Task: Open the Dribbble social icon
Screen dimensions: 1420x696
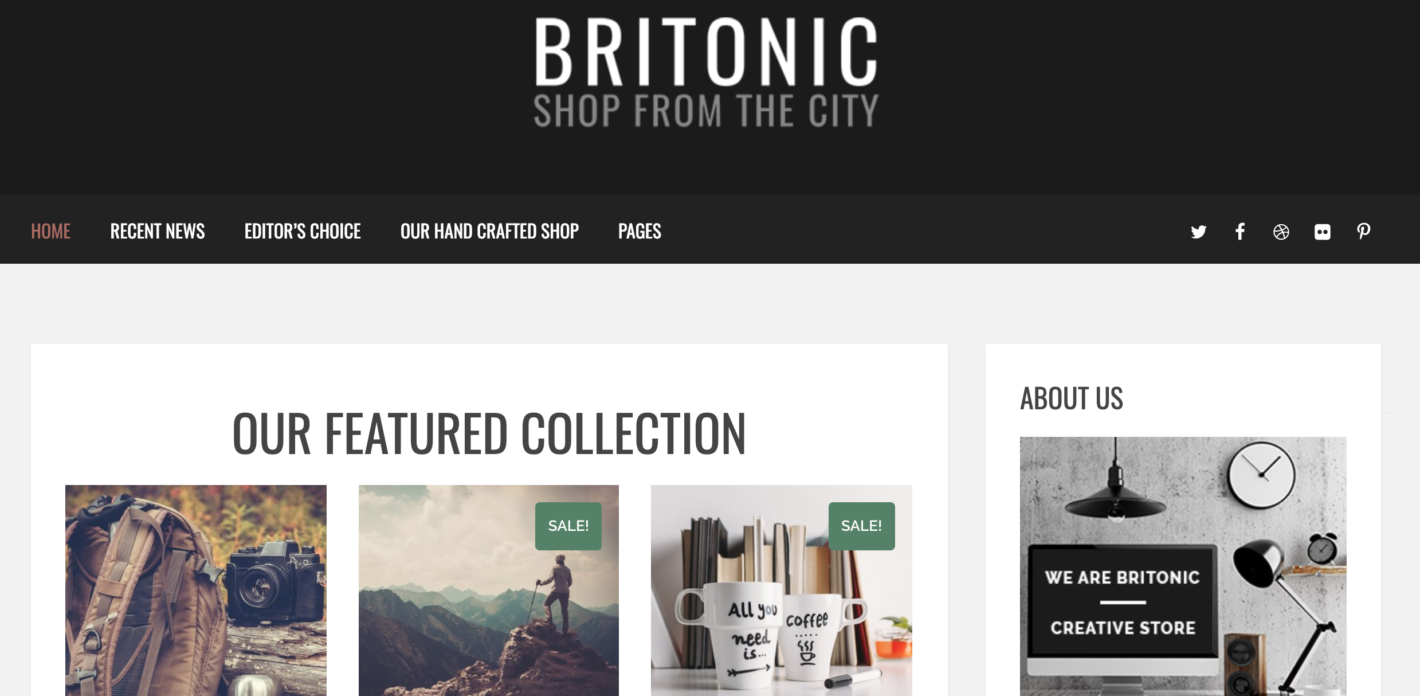Action: [1281, 232]
